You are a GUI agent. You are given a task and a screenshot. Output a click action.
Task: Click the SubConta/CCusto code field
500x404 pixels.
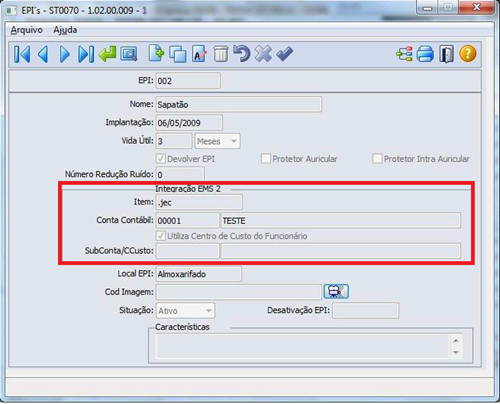pos(188,251)
